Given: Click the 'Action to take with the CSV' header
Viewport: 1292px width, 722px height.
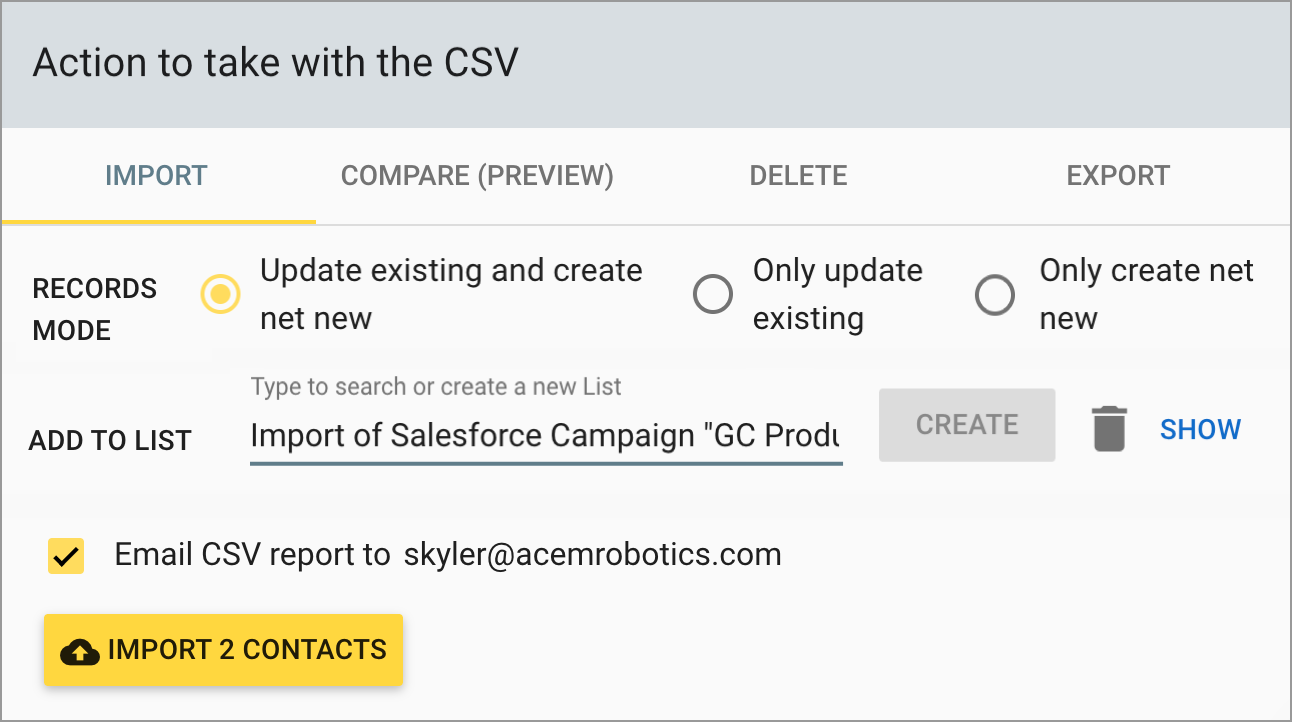Looking at the screenshot, I should tap(276, 62).
